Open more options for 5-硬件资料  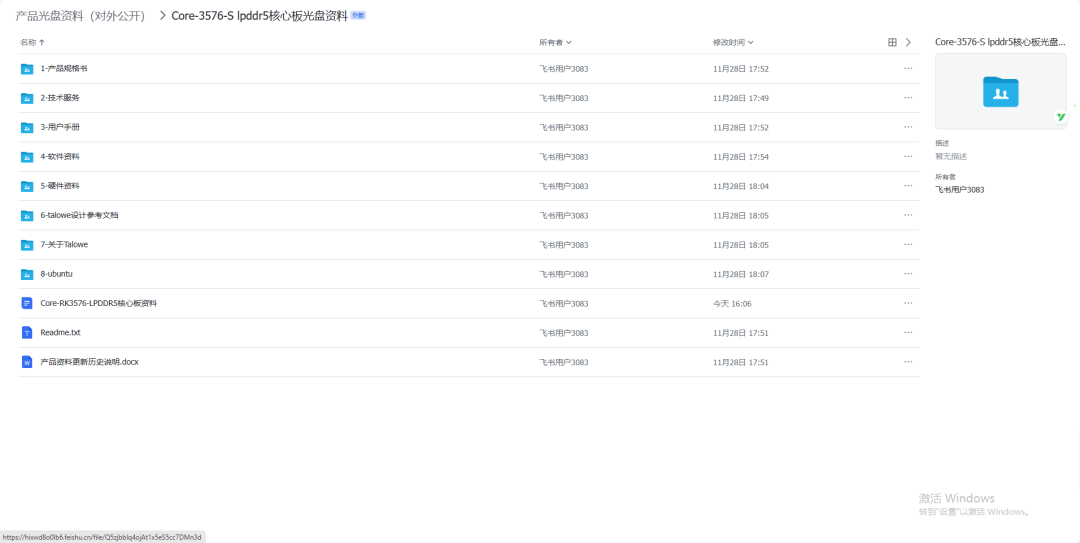pos(908,186)
